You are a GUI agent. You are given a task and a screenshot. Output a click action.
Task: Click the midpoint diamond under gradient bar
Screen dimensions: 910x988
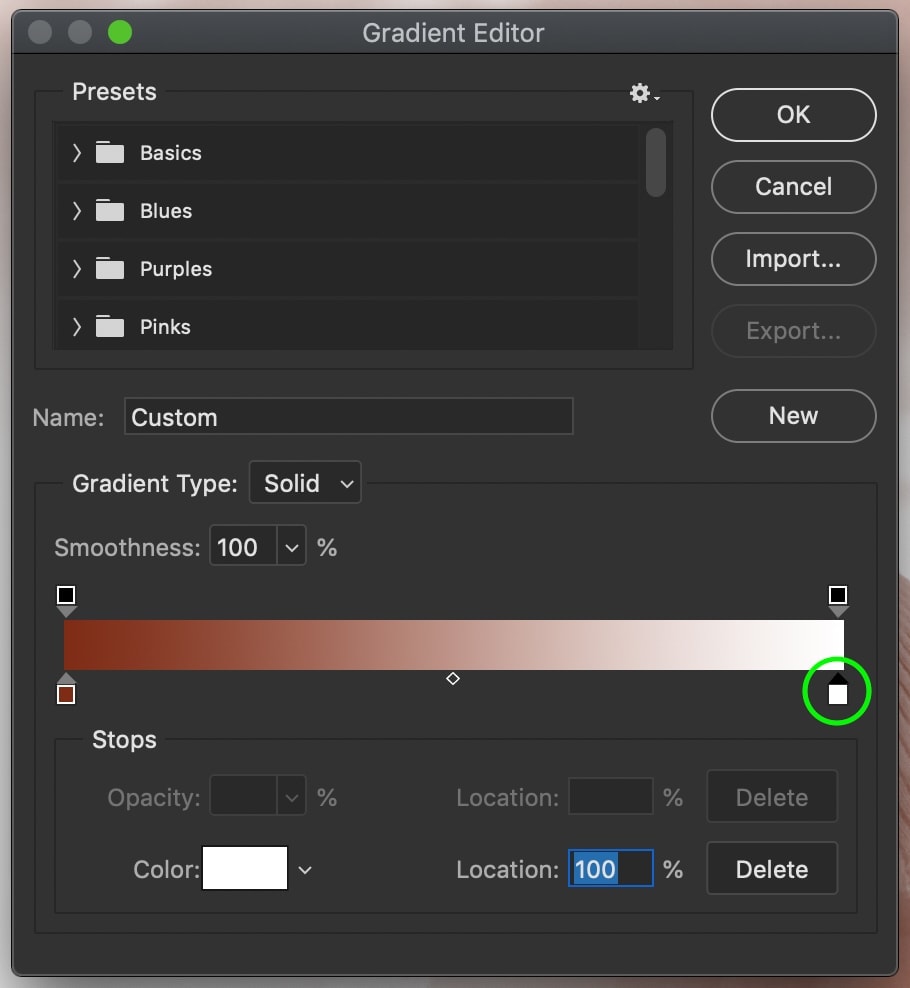(452, 679)
